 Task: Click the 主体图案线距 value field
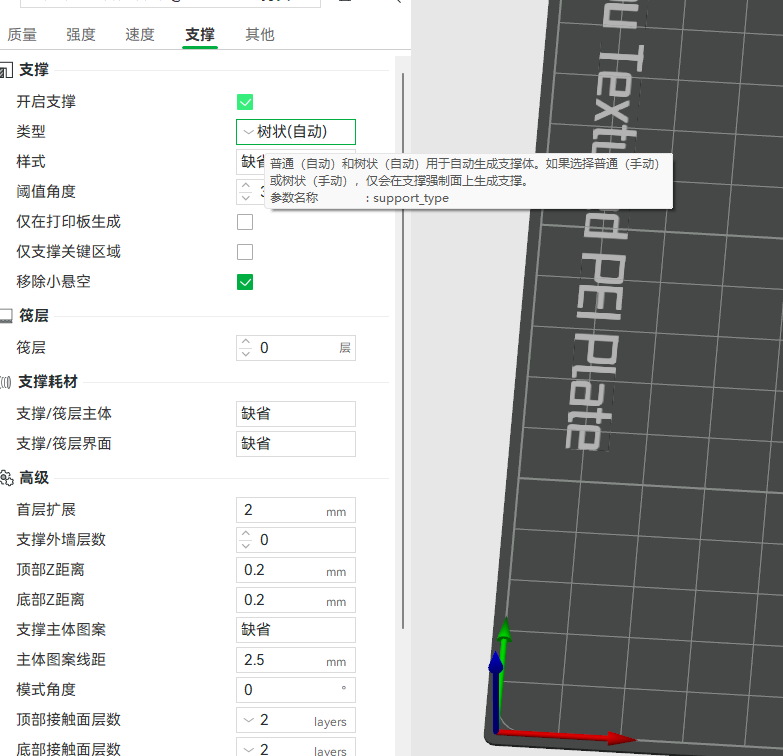[296, 660]
